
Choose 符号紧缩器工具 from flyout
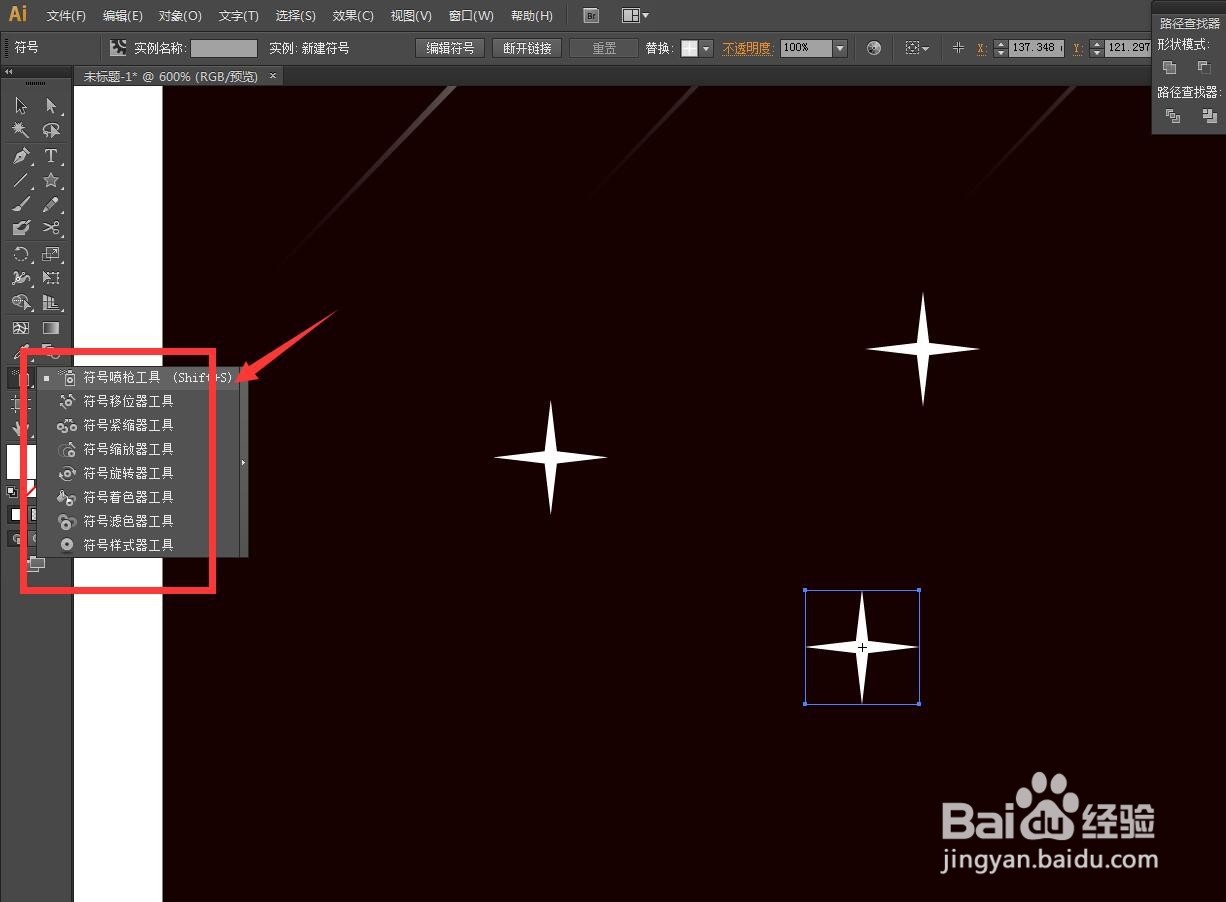click(139, 425)
